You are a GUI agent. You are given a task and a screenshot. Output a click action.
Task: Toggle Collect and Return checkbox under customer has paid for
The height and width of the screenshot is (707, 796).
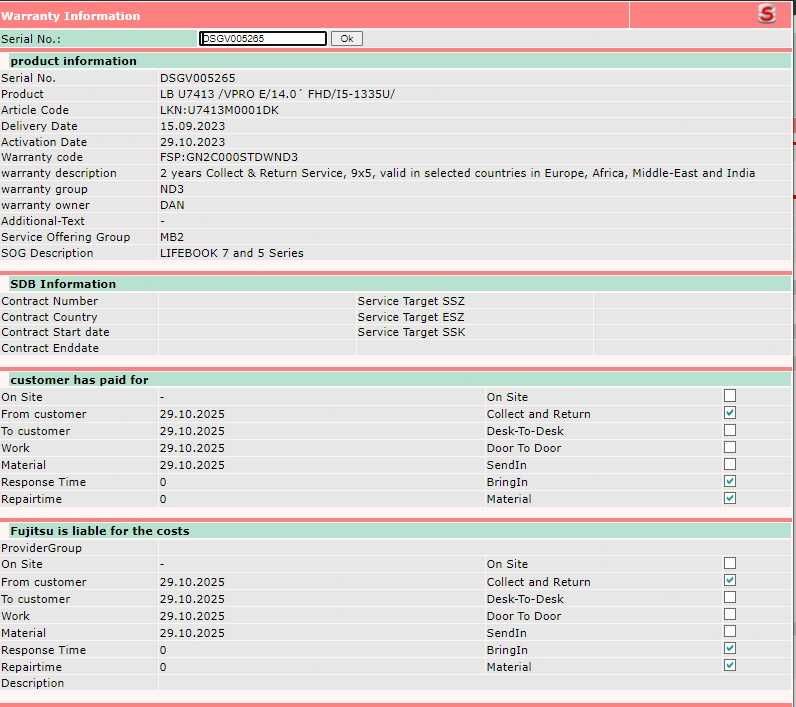click(x=729, y=413)
